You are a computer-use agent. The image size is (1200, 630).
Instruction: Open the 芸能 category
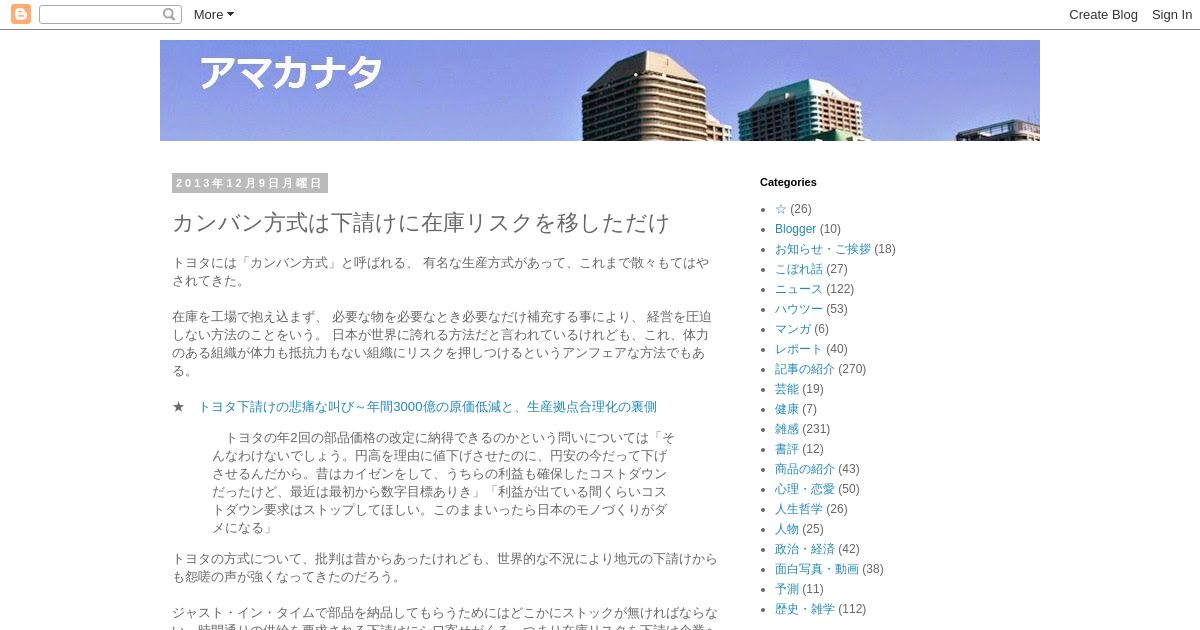pyautogui.click(x=787, y=389)
